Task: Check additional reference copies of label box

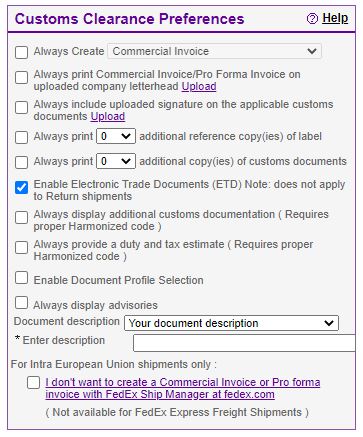Action: 21,137
